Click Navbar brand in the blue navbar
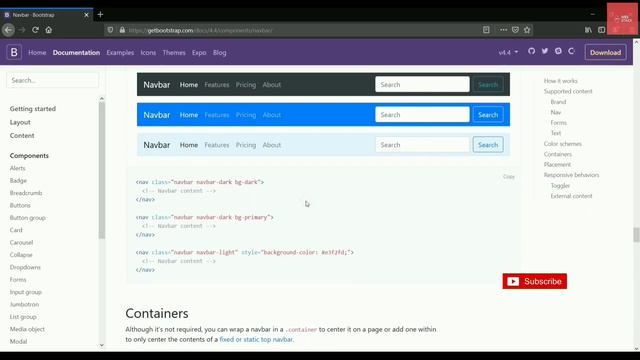 pyautogui.click(x=157, y=115)
